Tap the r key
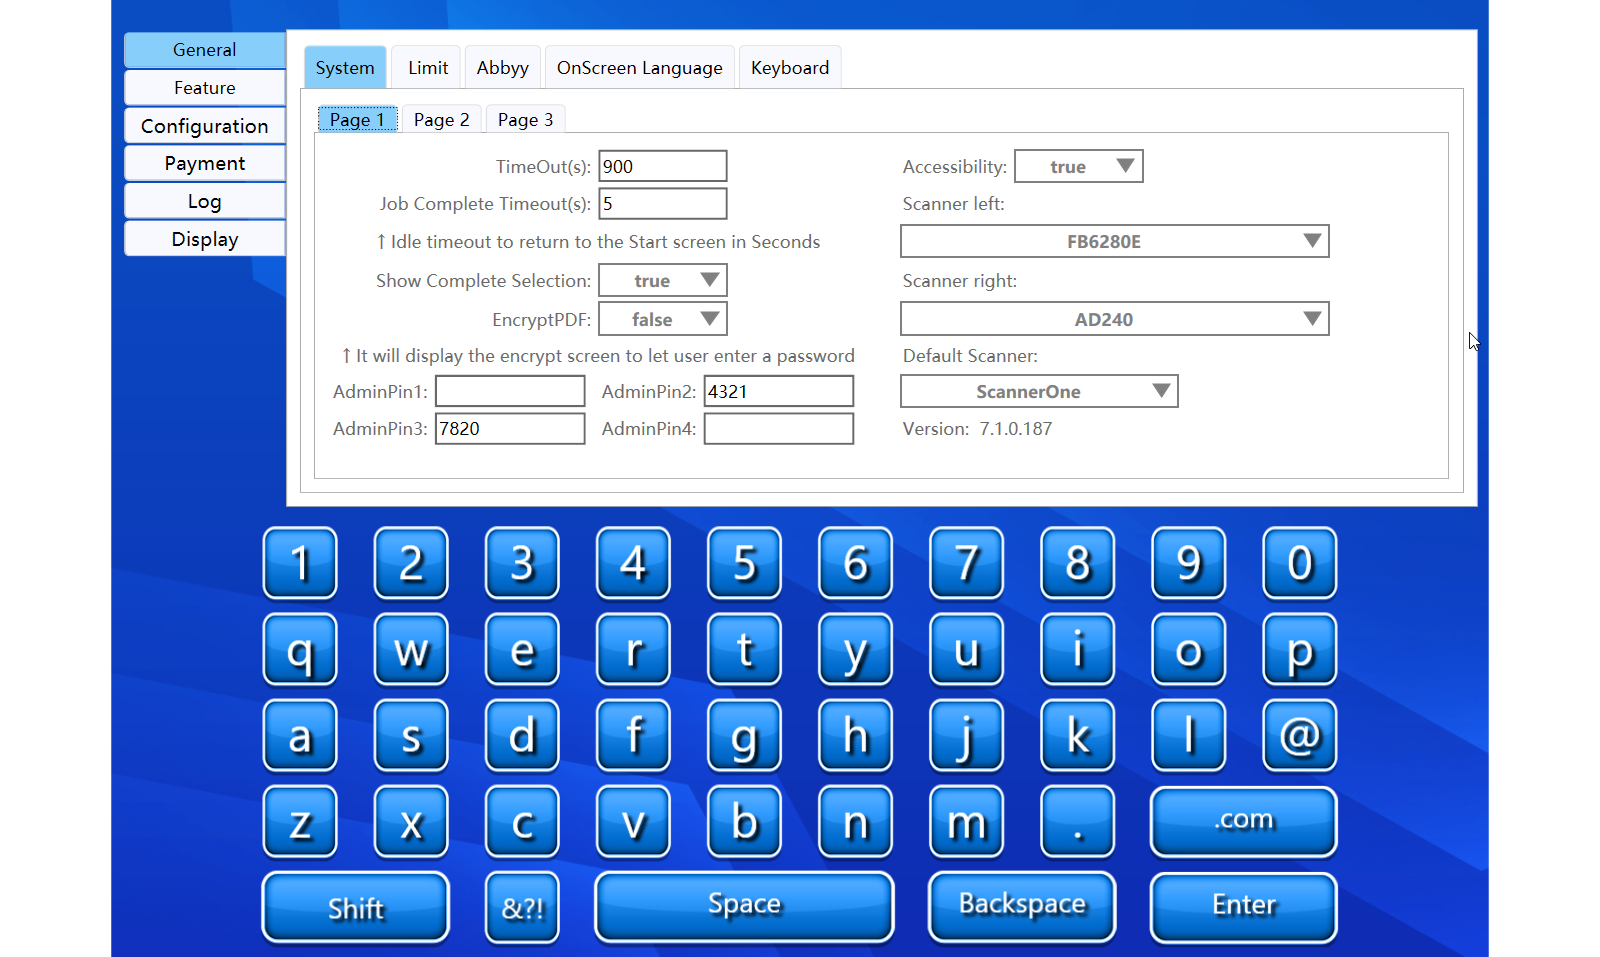 point(633,650)
